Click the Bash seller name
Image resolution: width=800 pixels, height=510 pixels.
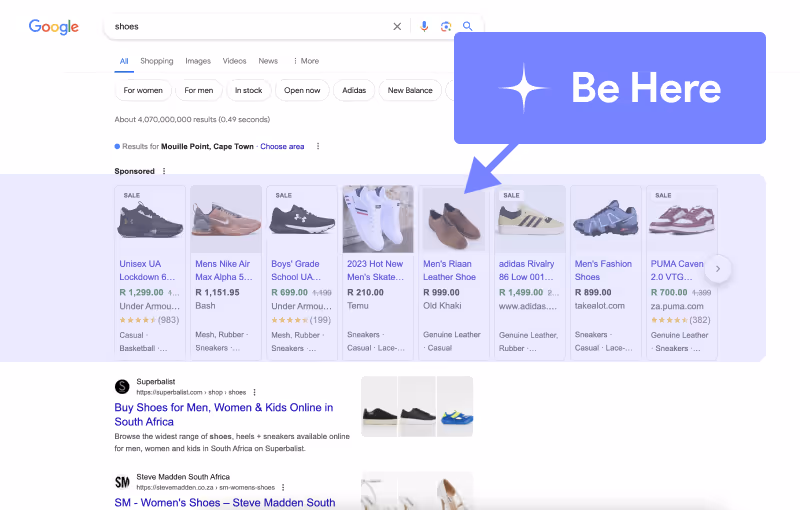coord(205,306)
